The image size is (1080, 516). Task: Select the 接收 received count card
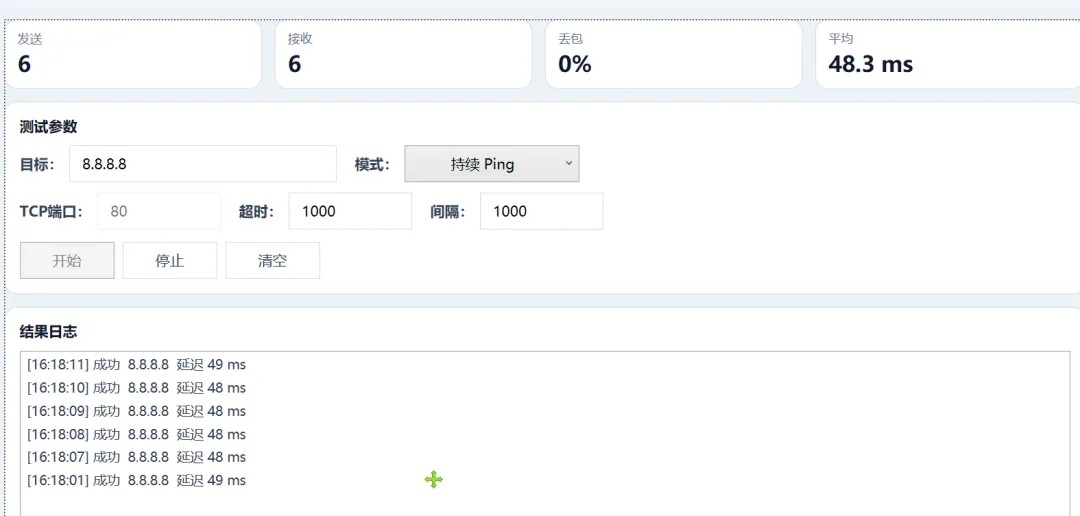point(403,54)
